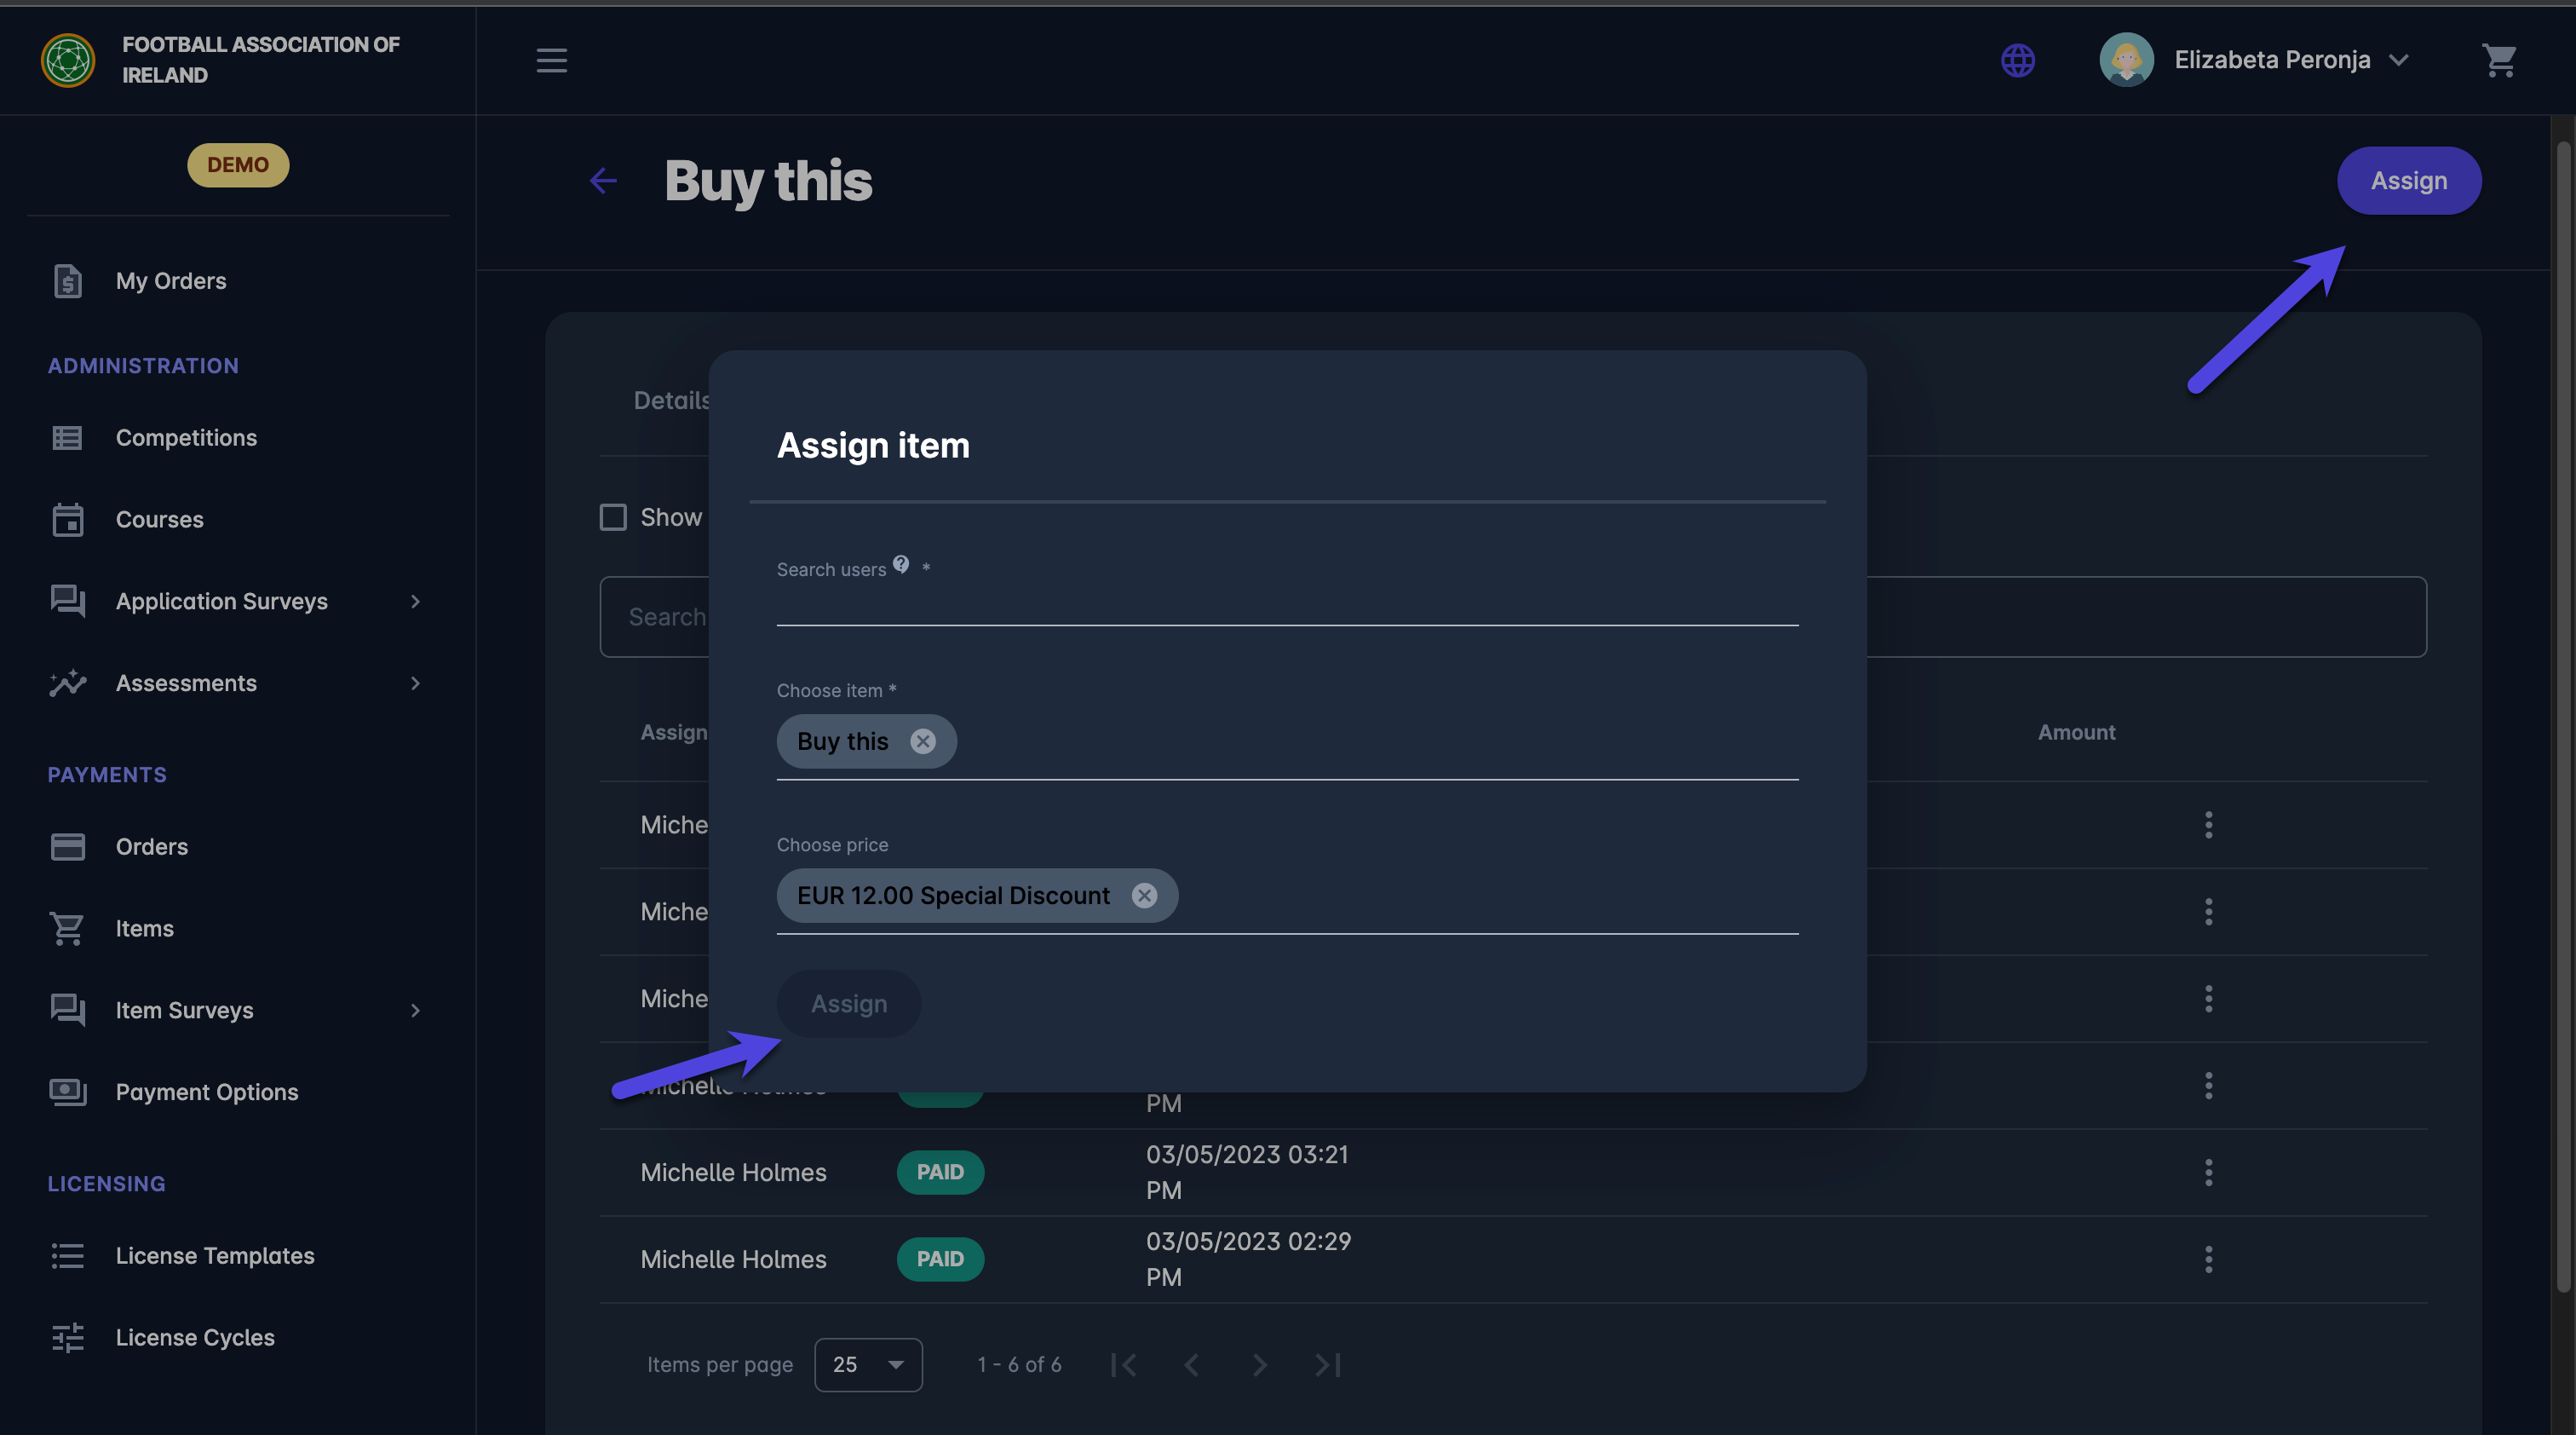
Task: Open the shopping cart icon
Action: [2498, 60]
